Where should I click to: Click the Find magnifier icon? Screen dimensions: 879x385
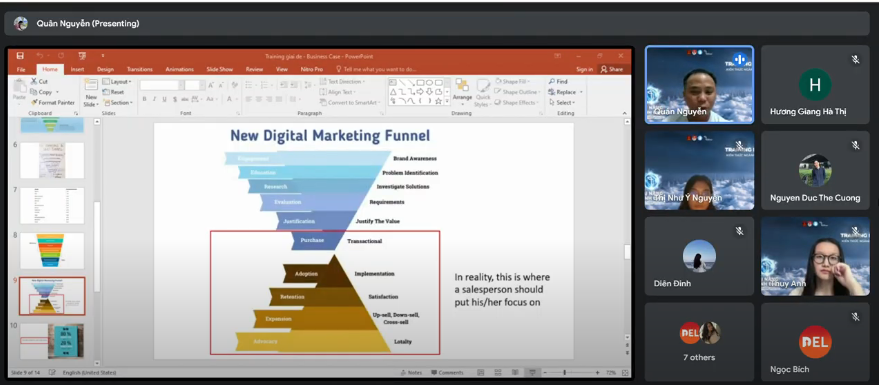click(552, 81)
